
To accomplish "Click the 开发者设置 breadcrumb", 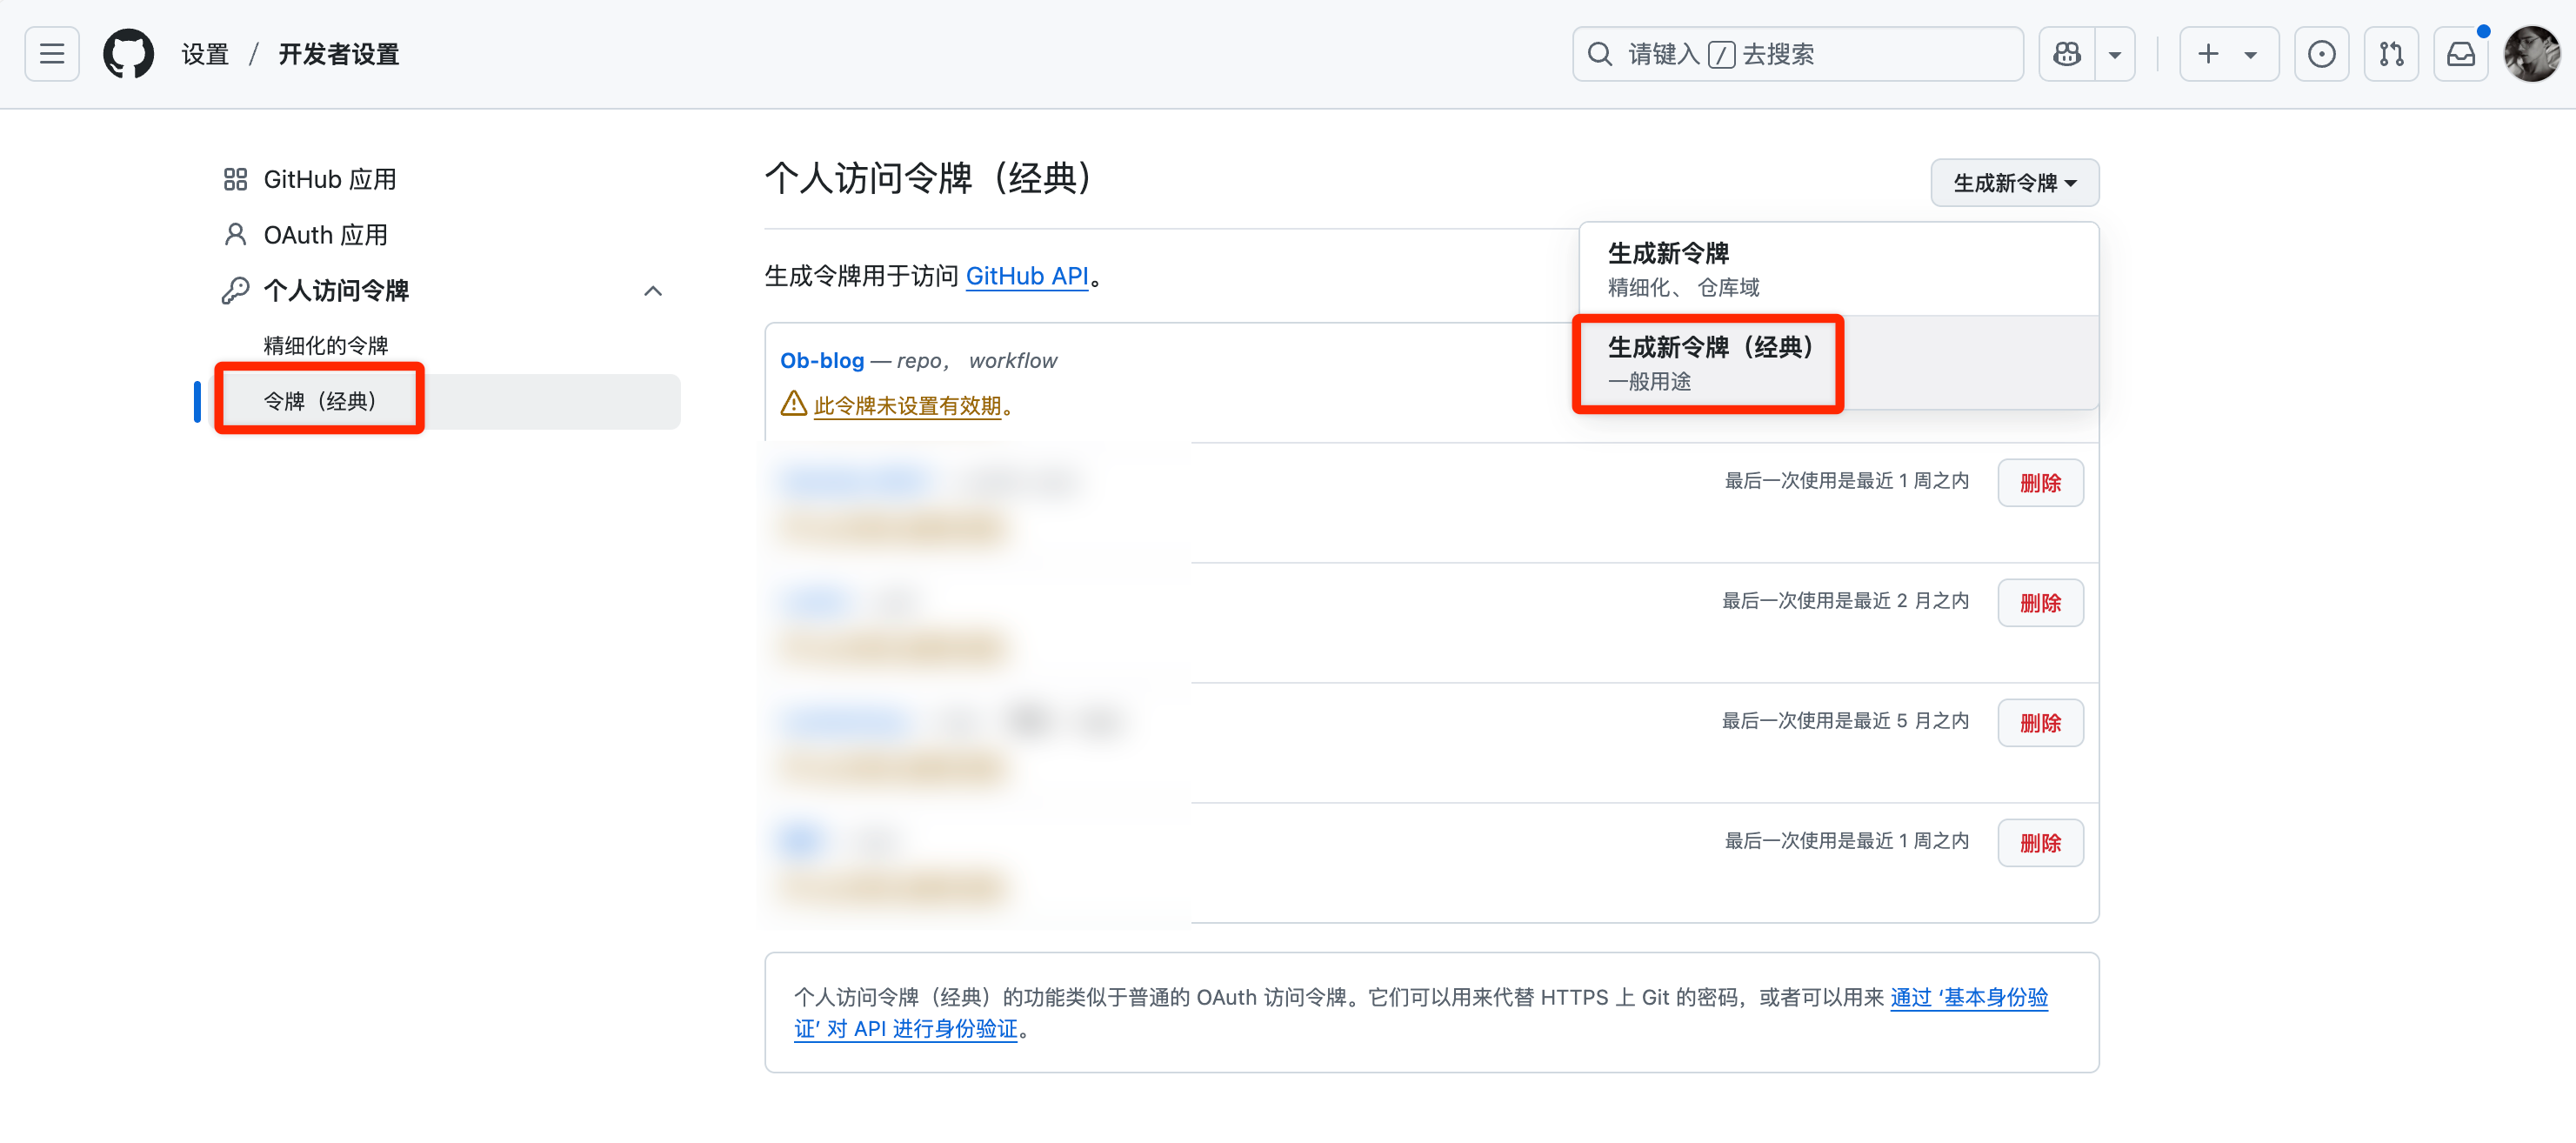I will pos(338,54).
